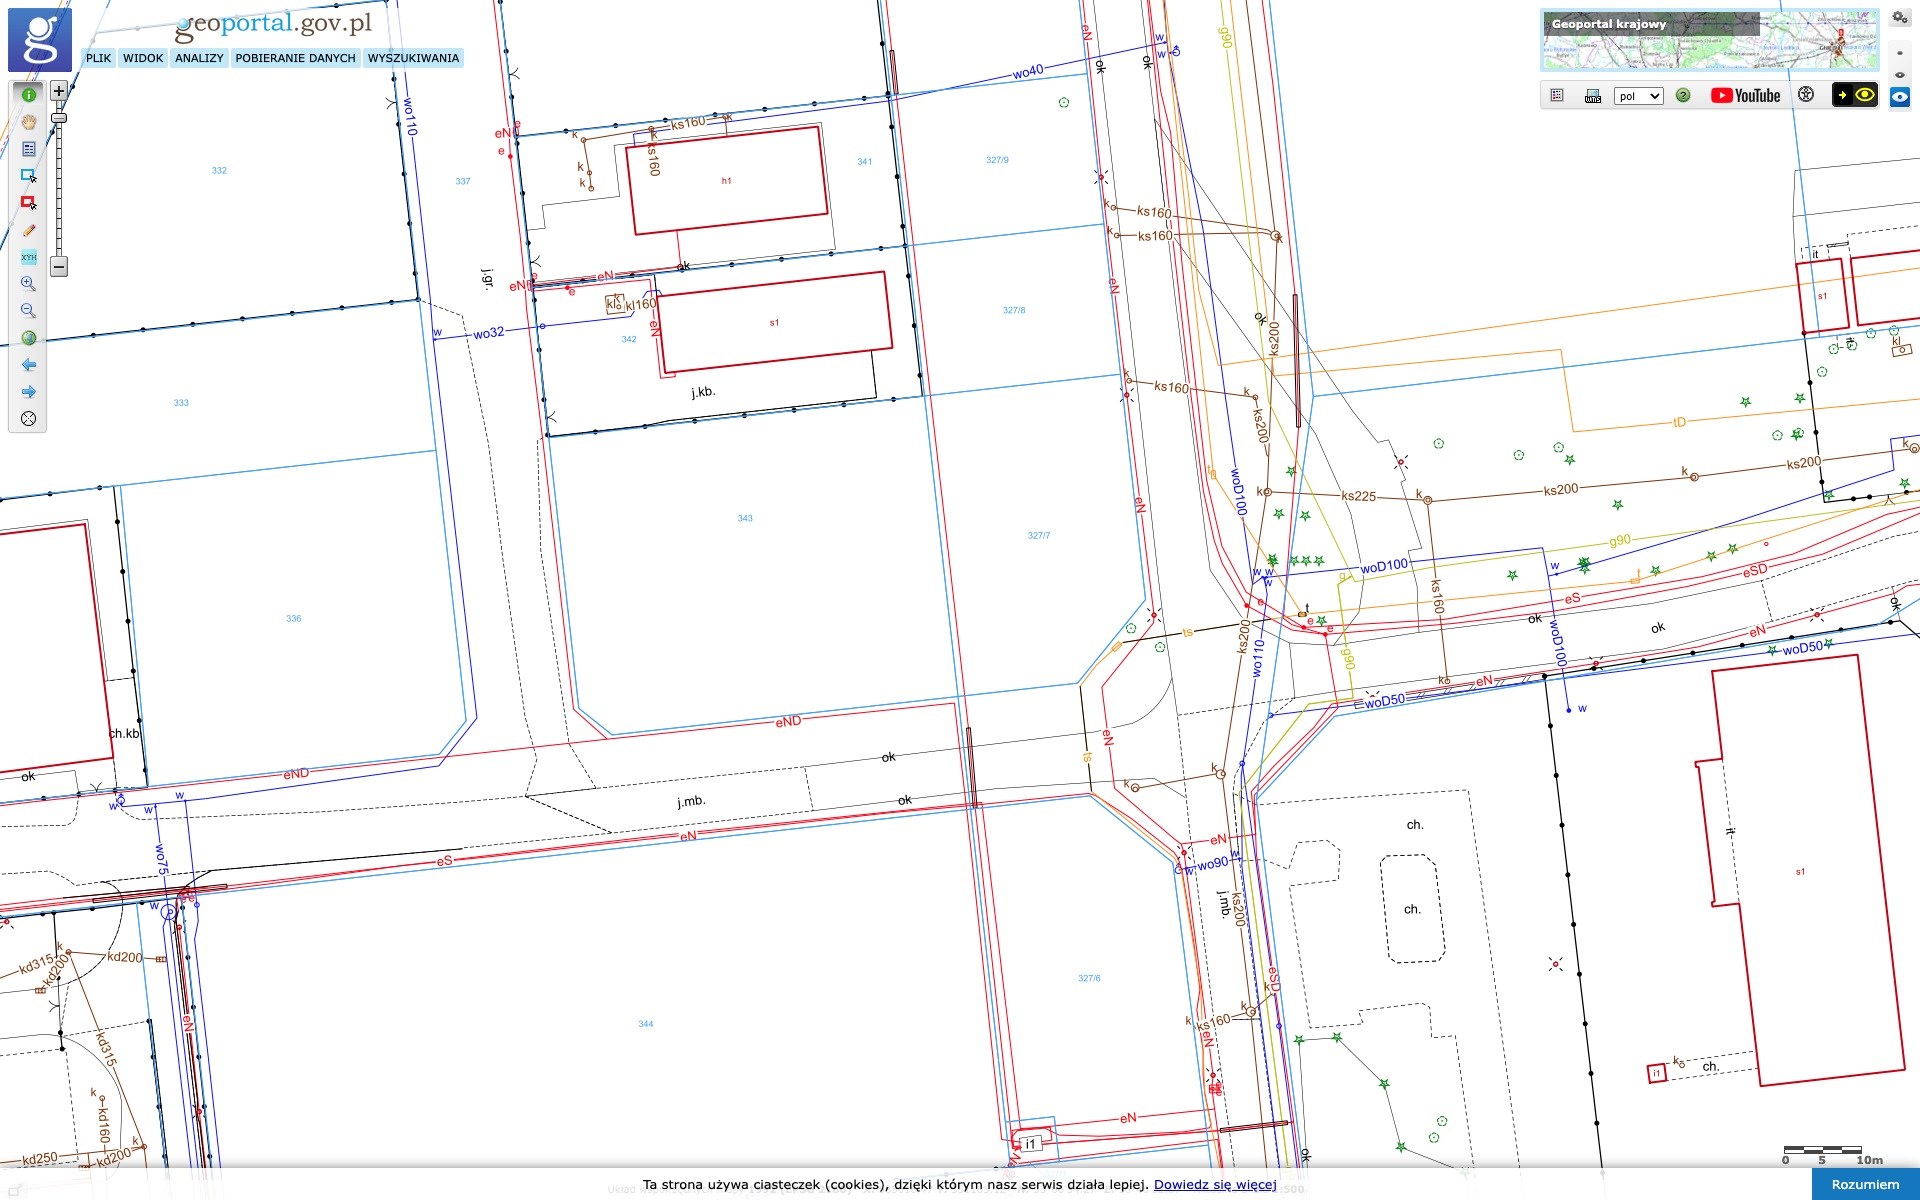The width and height of the screenshot is (1920, 1200).
Task: Click the magnifier zoom-in tool
Action: tap(28, 284)
